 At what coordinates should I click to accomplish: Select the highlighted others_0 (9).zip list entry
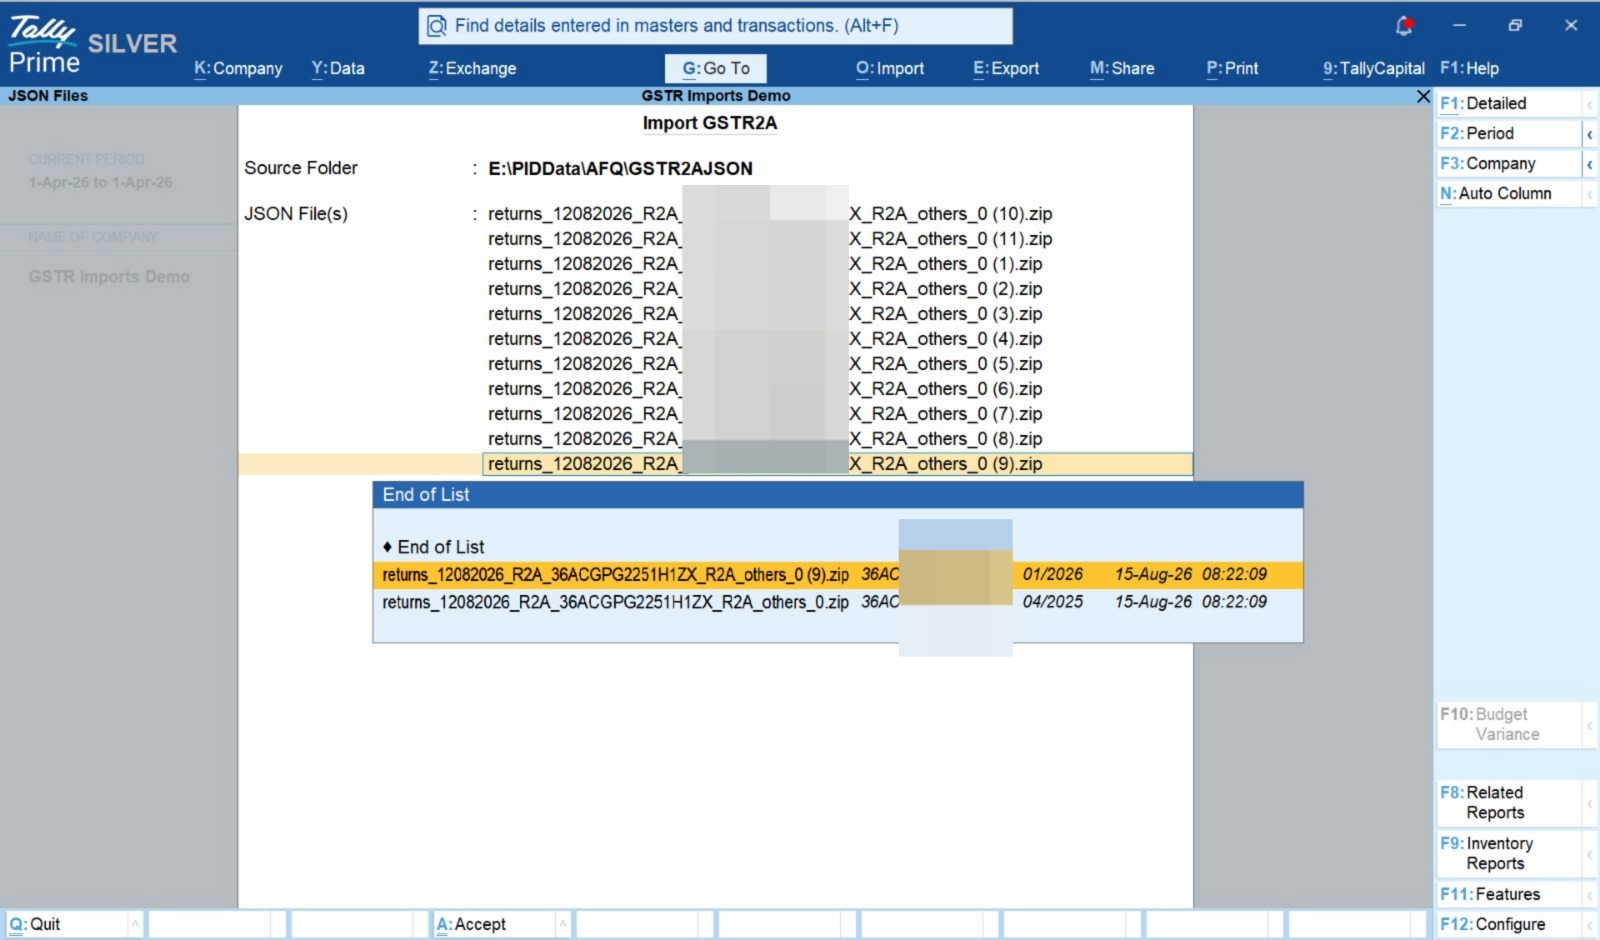click(x=838, y=575)
